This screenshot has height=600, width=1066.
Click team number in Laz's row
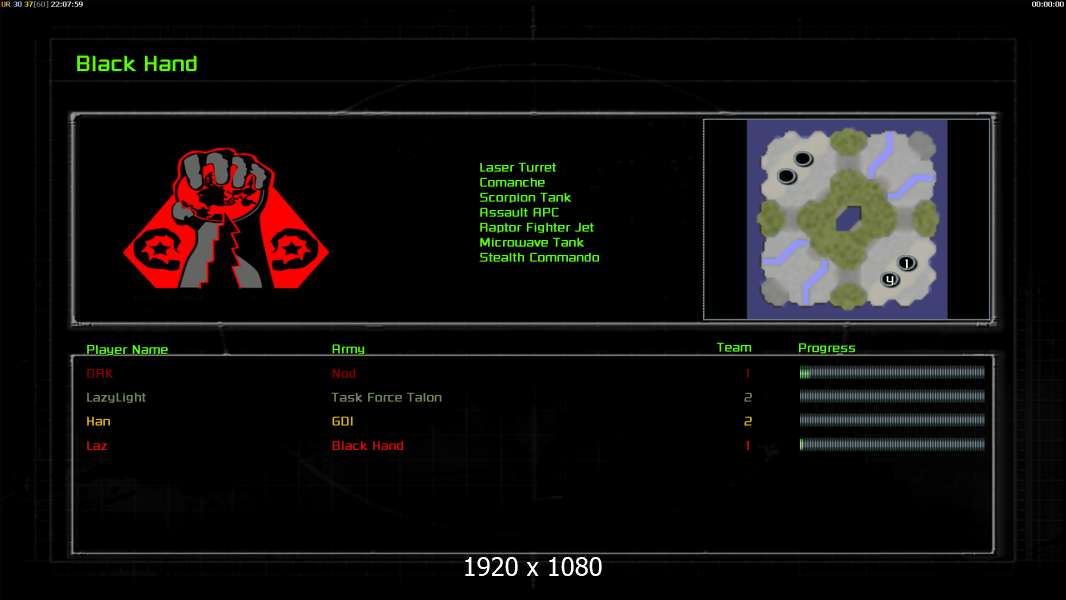point(748,446)
